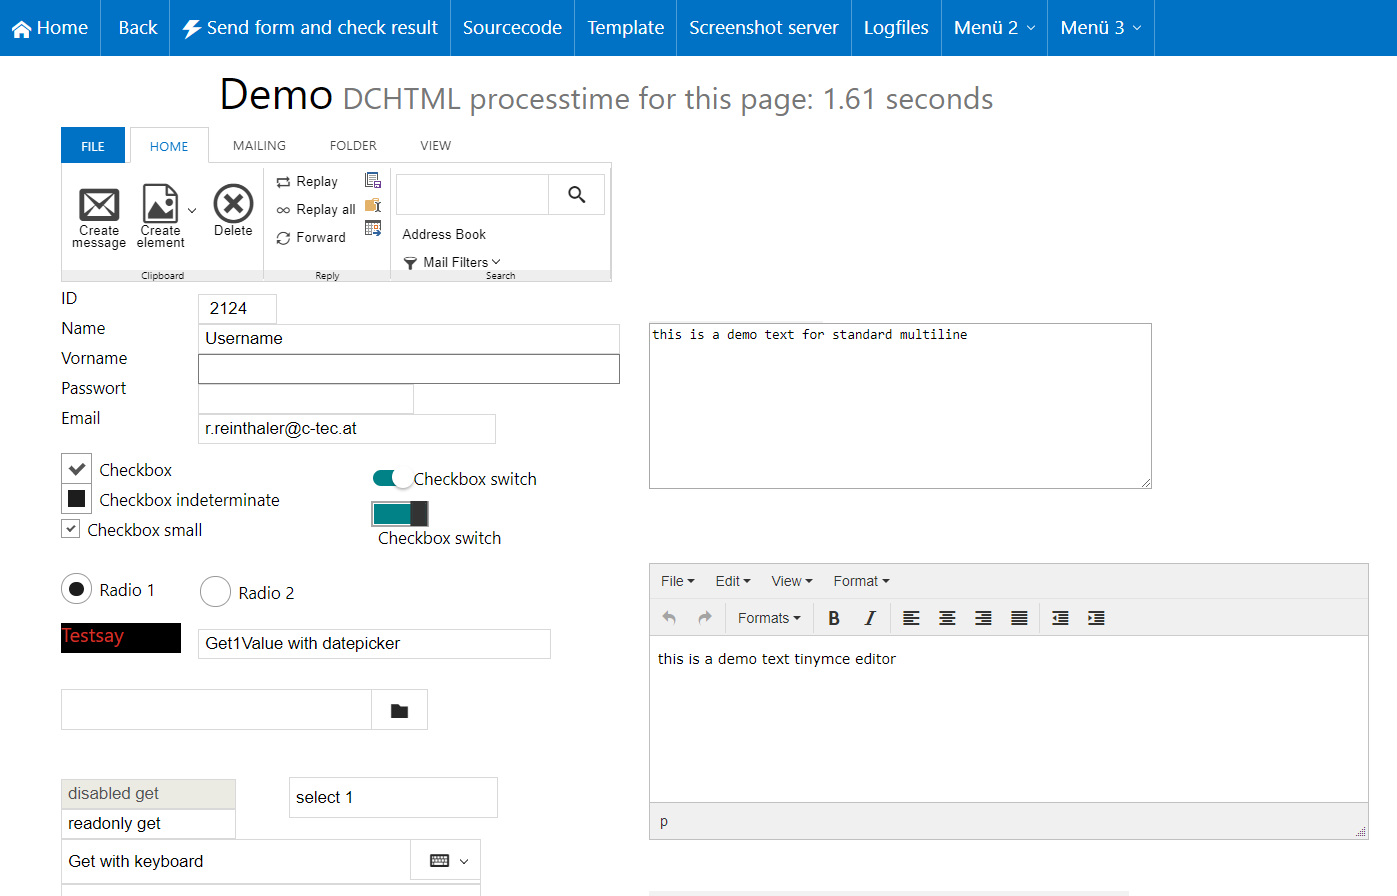Click the Bold icon in the editor
Screen dimensions: 1397x896
834,618
